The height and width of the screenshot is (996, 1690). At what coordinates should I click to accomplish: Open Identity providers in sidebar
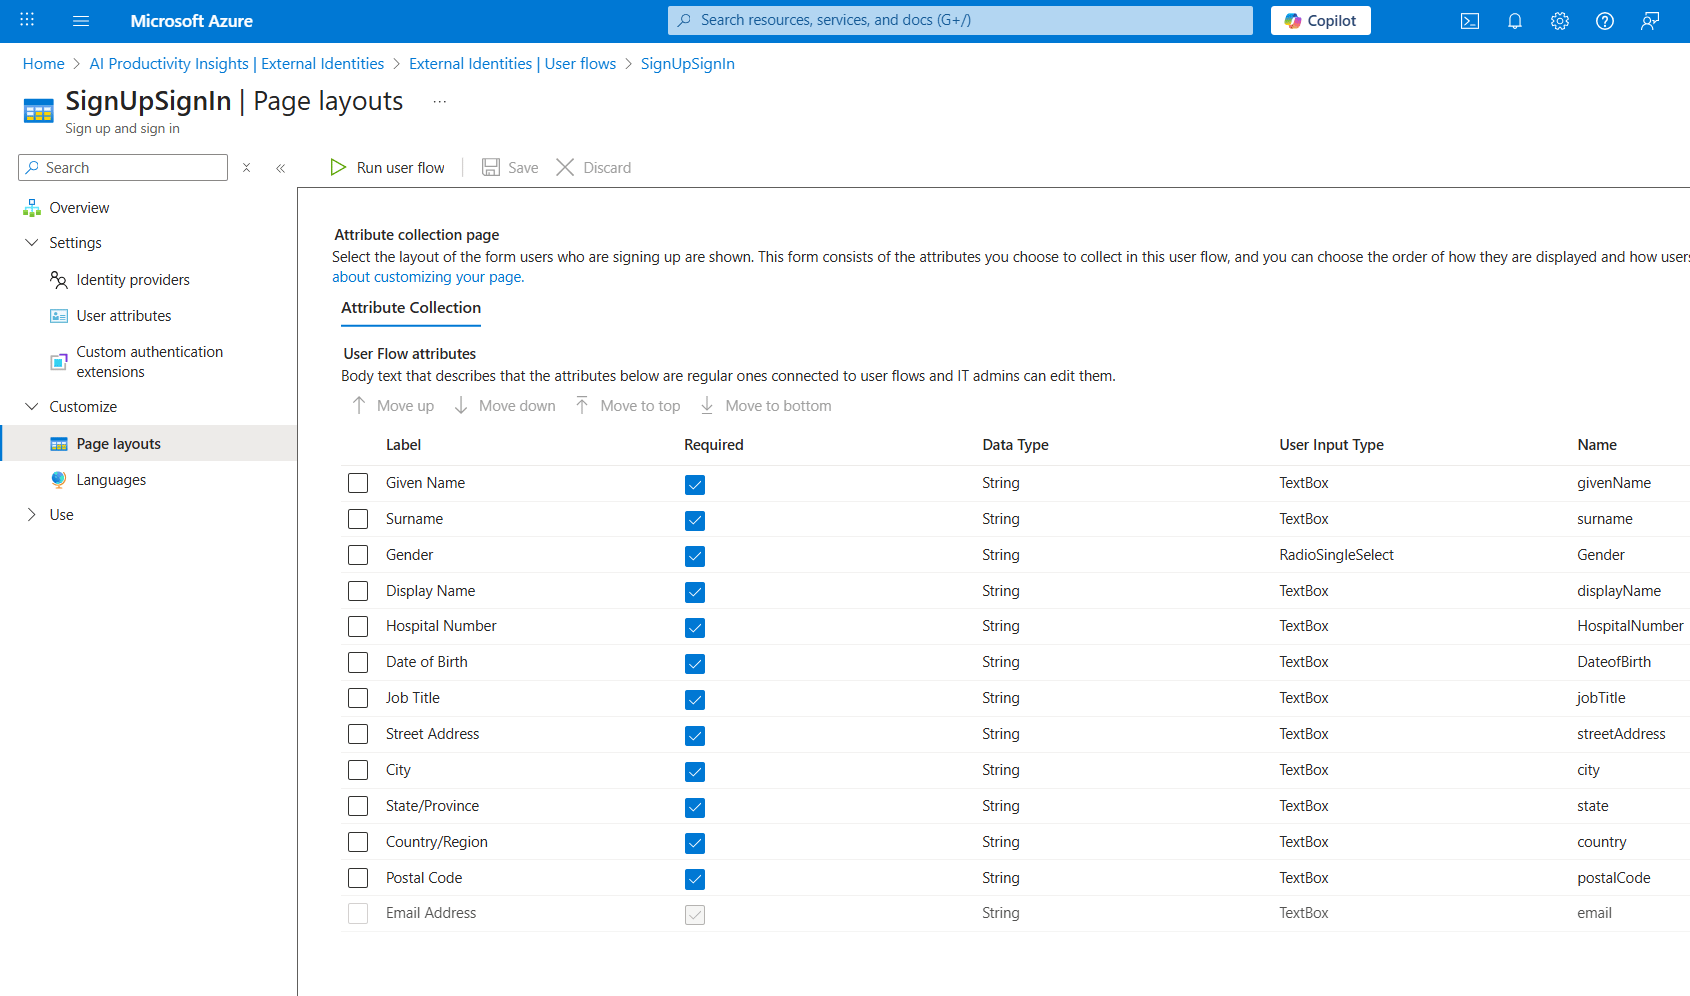132,280
